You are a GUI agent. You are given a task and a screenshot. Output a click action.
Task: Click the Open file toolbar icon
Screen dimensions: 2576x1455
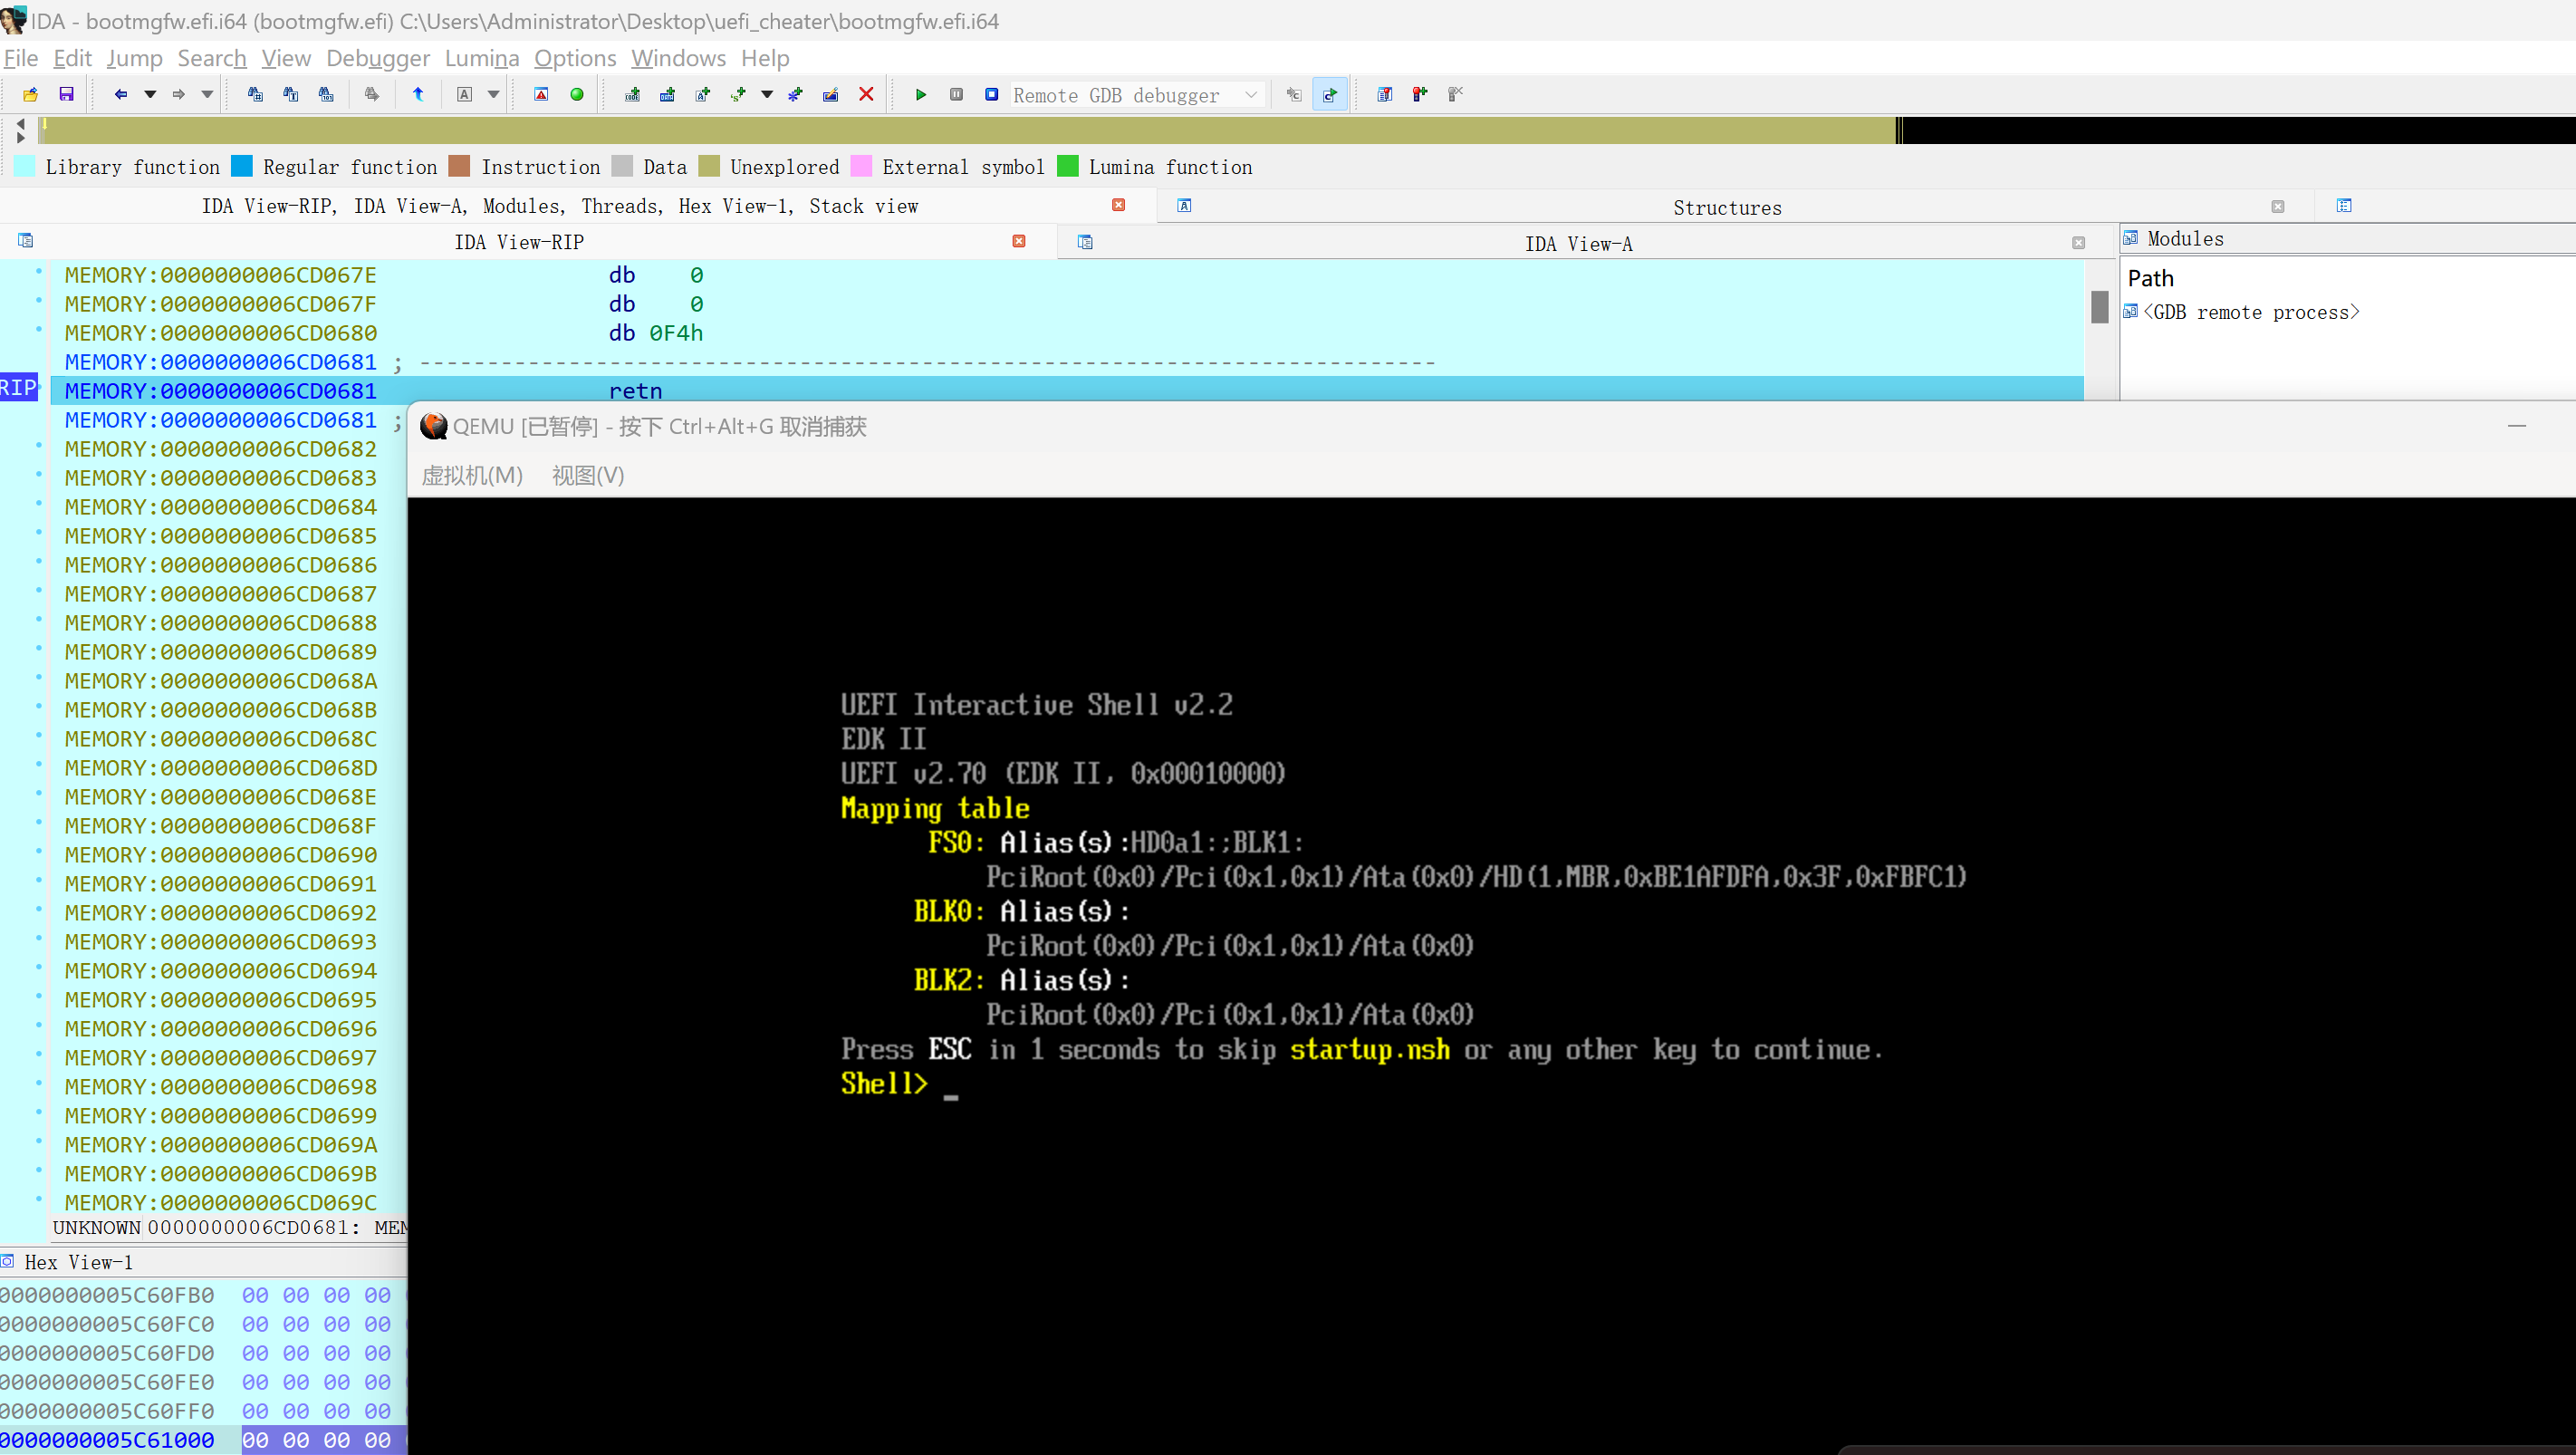tap(31, 94)
